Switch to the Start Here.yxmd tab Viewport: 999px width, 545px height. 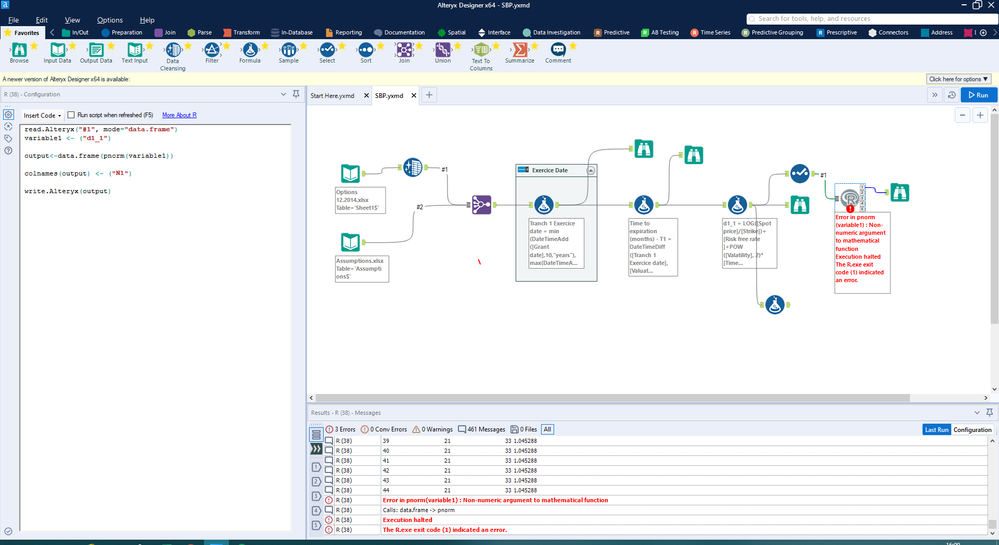331,95
